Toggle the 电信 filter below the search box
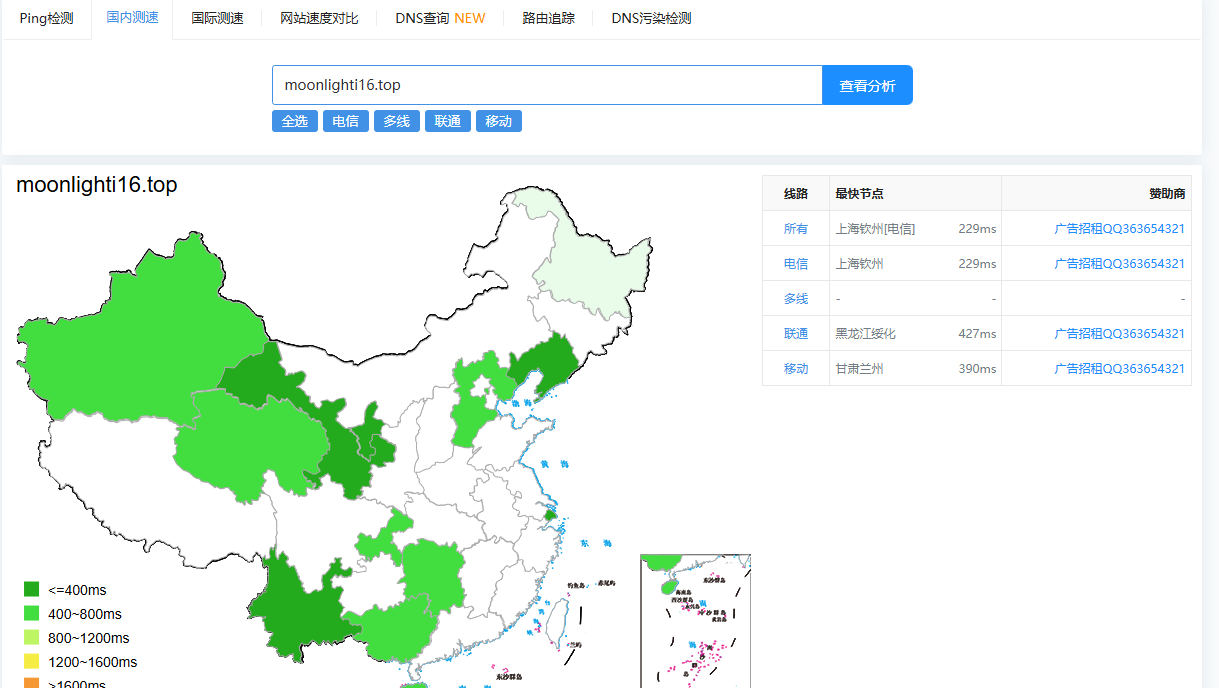The height and width of the screenshot is (688, 1219). point(346,121)
